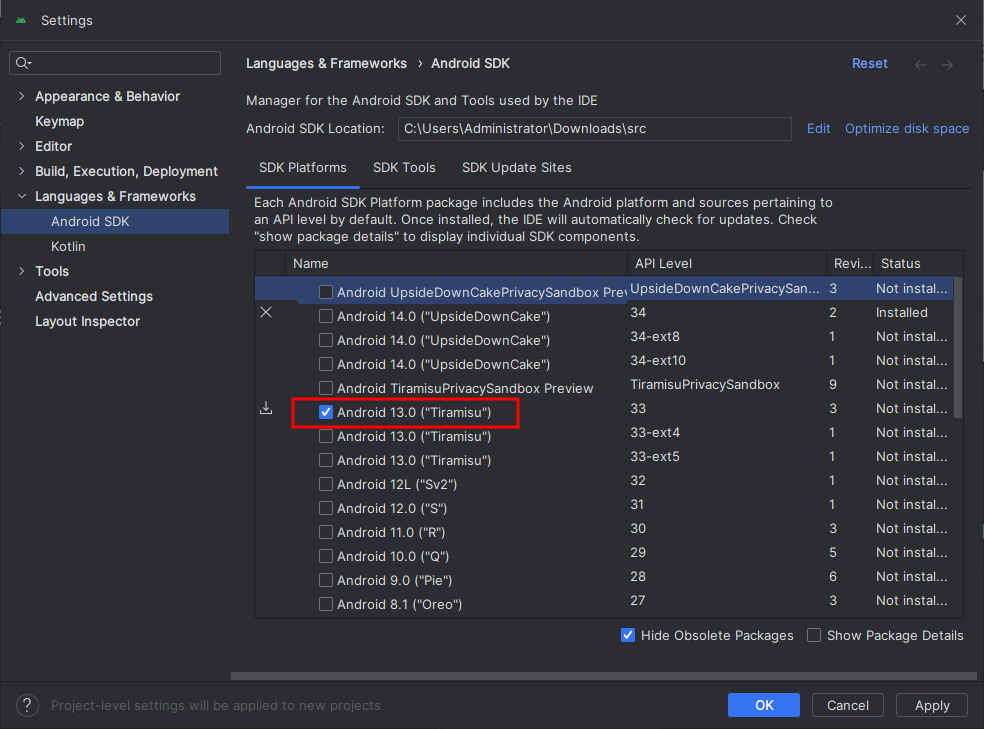
Task: Click the X remove icon beside Android 14.0
Action: coord(266,312)
